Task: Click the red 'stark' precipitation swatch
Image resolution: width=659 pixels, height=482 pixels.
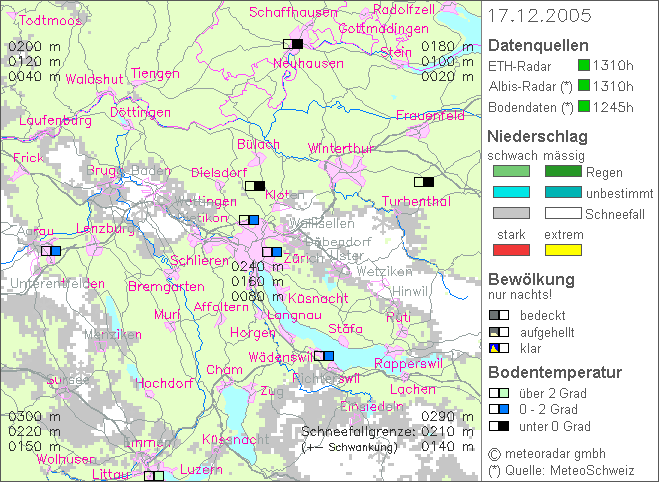Action: 511,250
